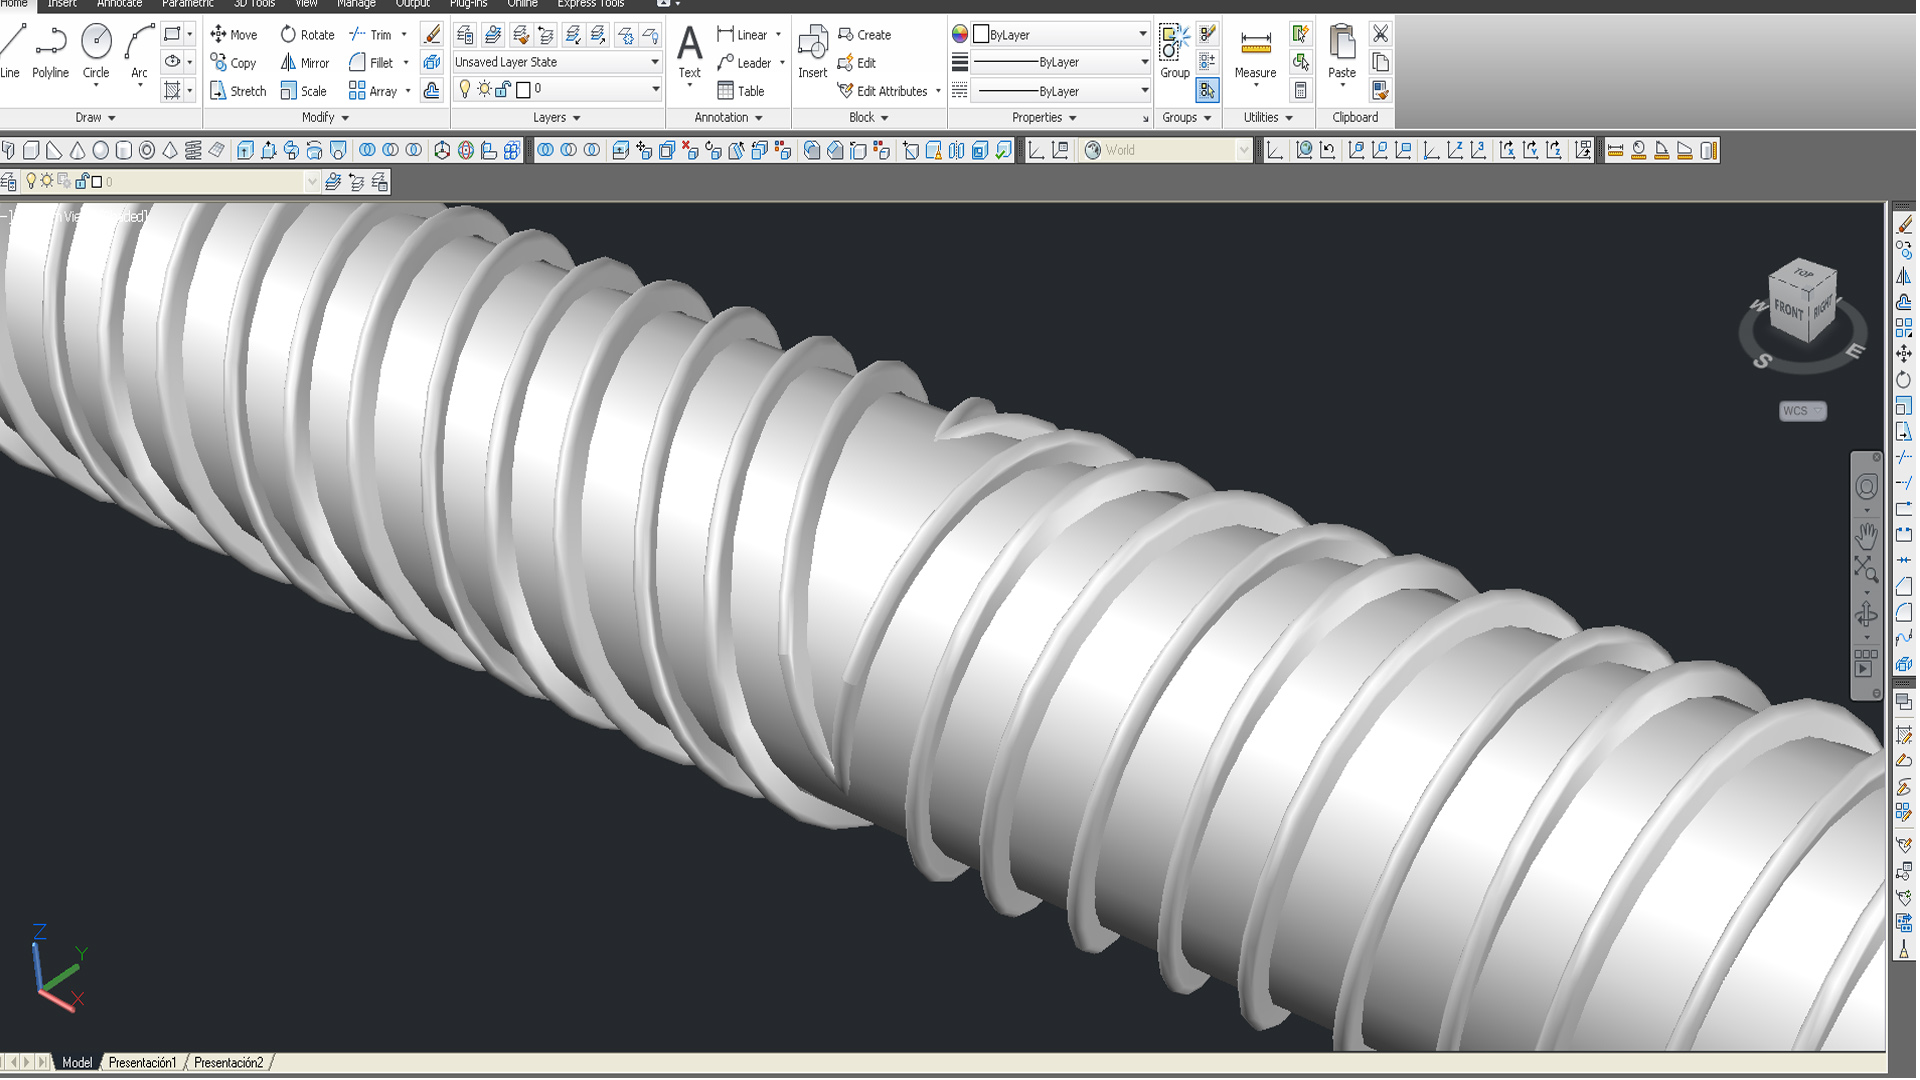Open the linetype ByLayer dropdown
This screenshot has width=1920, height=1080.
[1061, 90]
